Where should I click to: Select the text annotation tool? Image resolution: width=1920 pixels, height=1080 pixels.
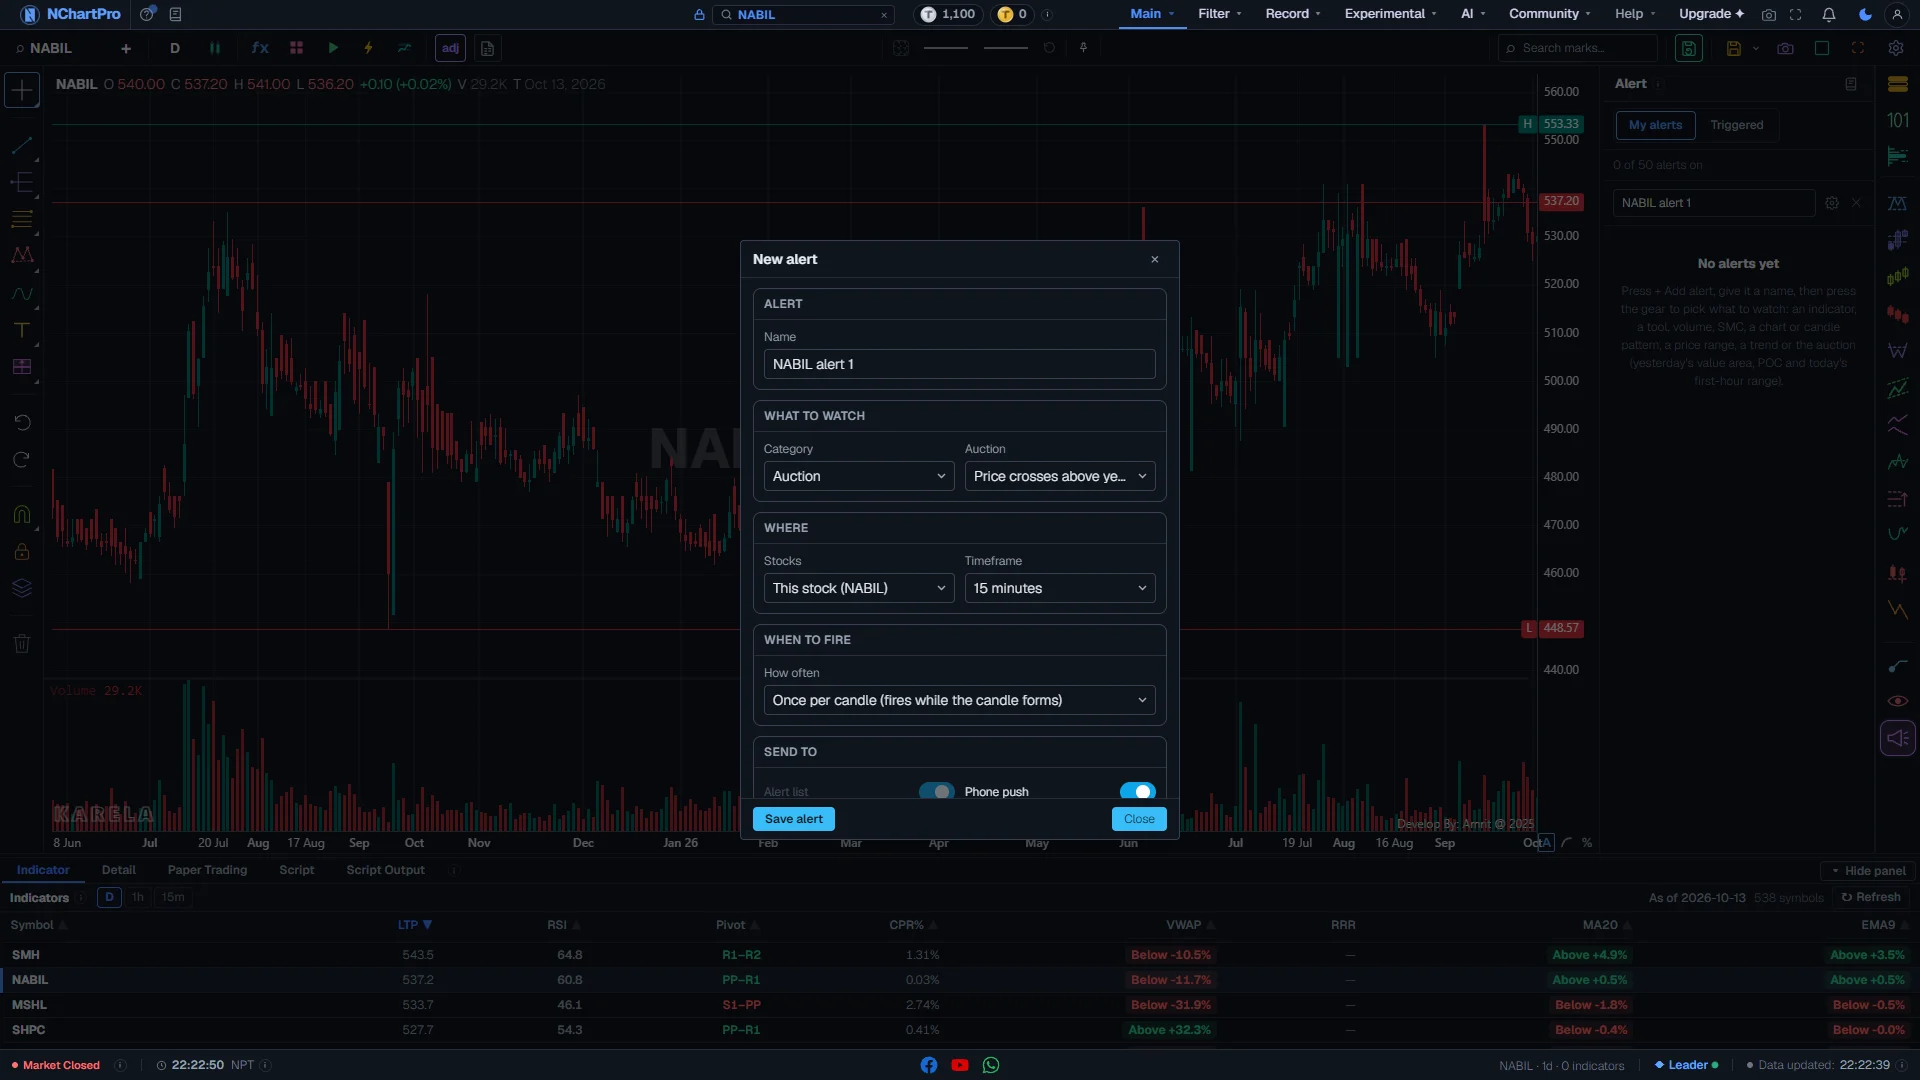tap(21, 330)
